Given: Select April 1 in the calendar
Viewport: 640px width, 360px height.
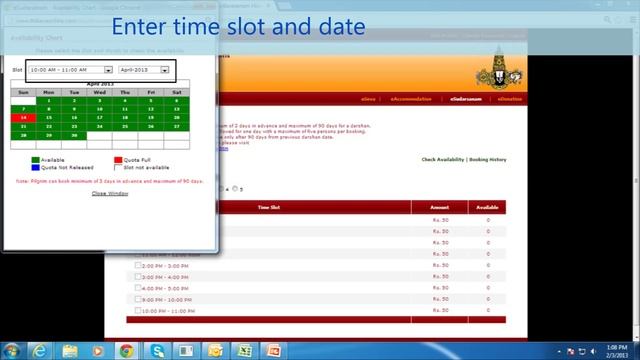Looking at the screenshot, I should coord(49,100).
